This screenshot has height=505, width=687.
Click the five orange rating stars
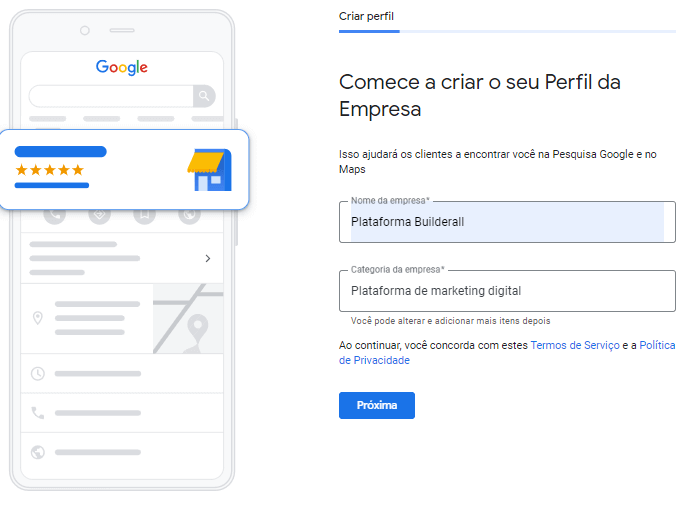point(50,170)
